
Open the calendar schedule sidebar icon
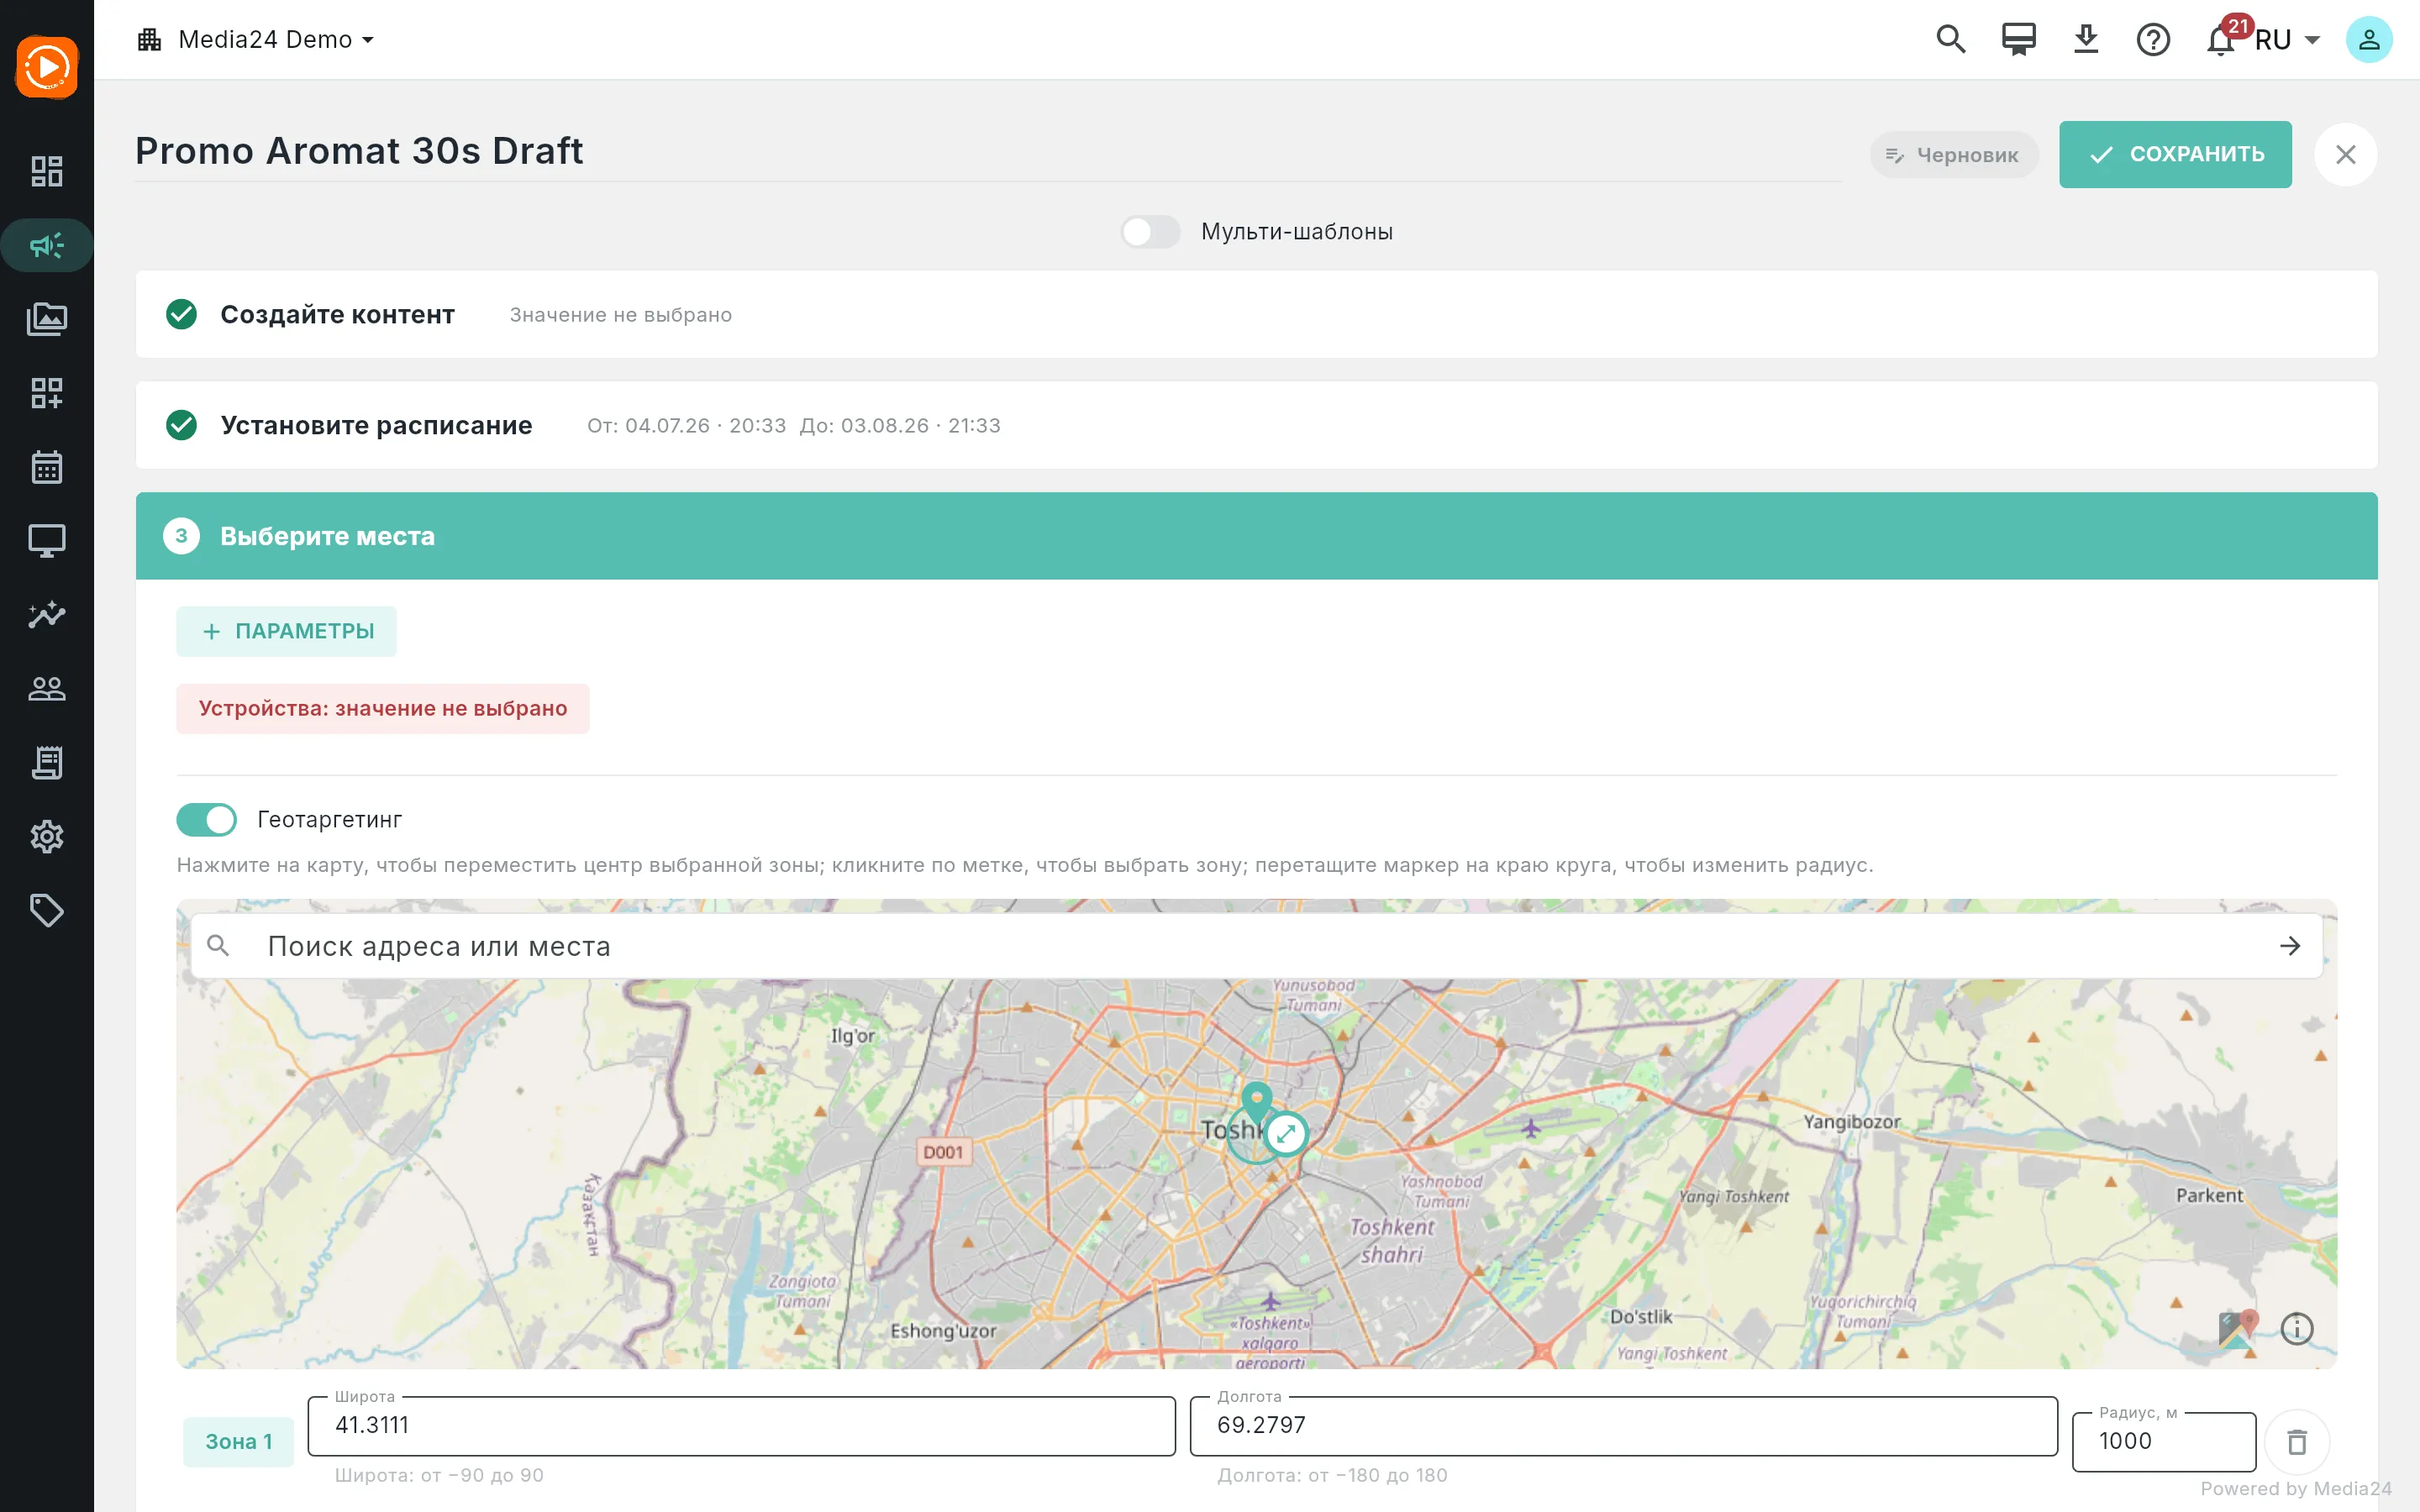pyautogui.click(x=47, y=467)
